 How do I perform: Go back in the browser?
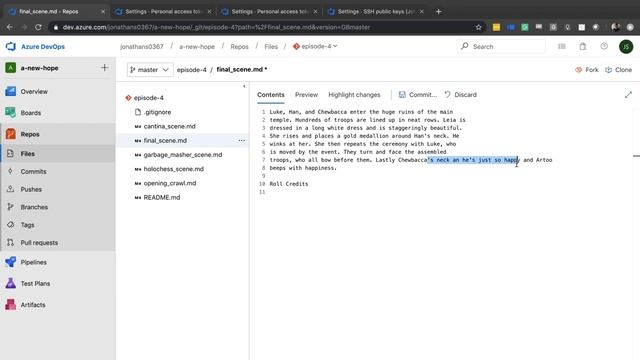pyautogui.click(x=10, y=27)
